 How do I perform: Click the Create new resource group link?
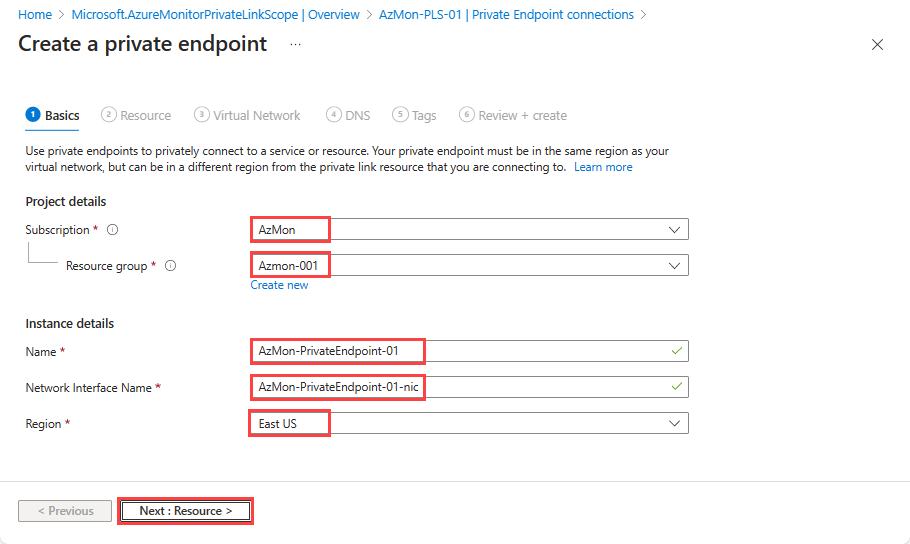279,285
